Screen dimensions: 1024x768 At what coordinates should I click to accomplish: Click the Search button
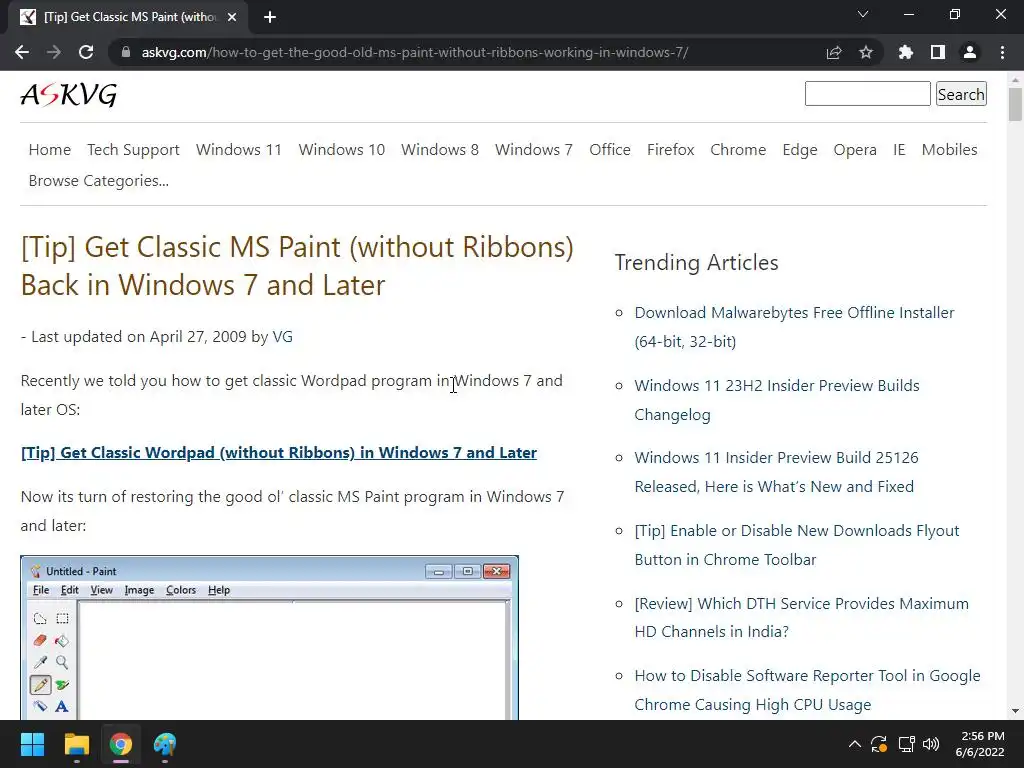point(961,94)
